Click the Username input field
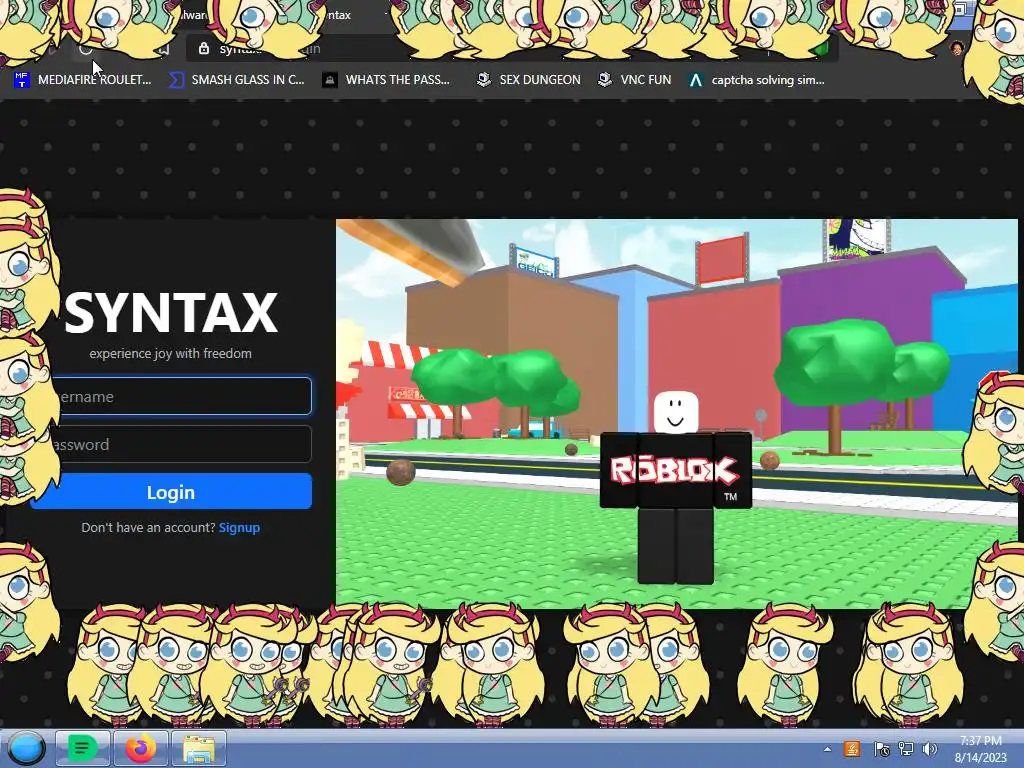The image size is (1024, 768). (x=171, y=396)
